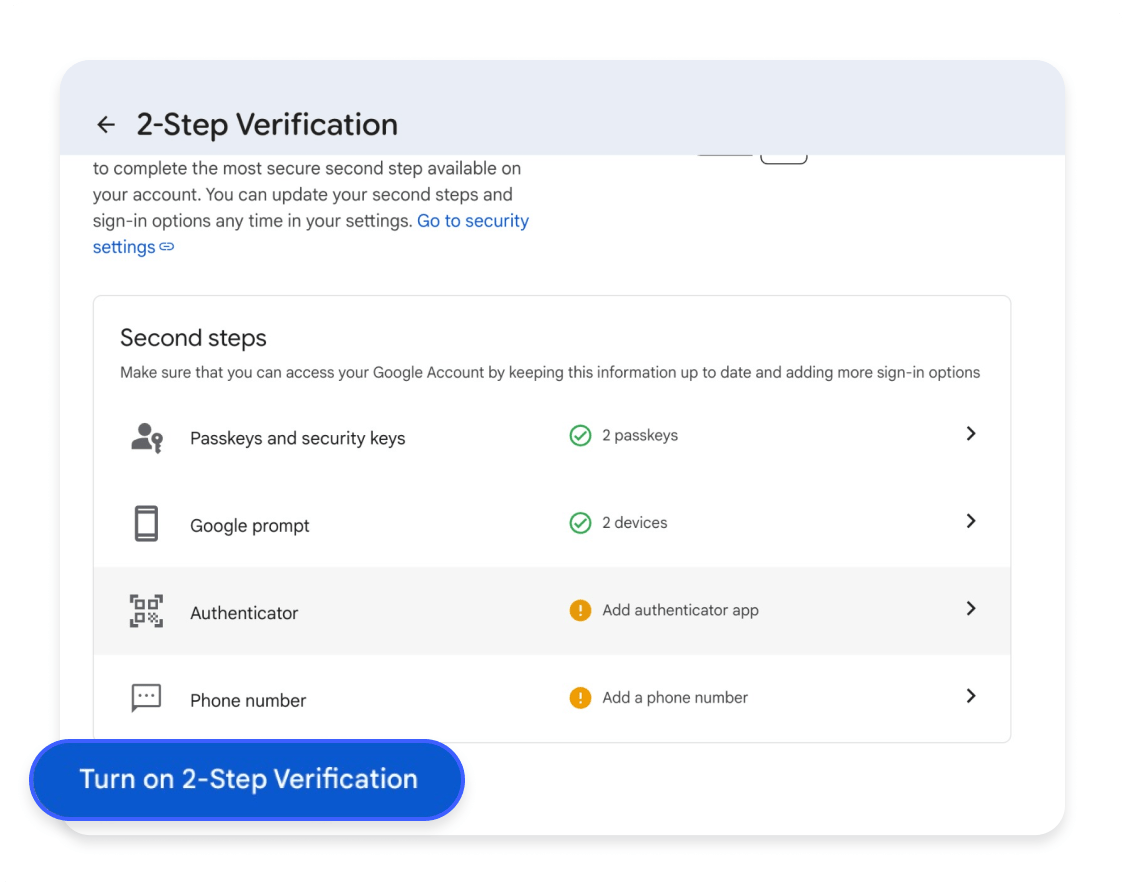The width and height of the screenshot is (1125, 896).
Task: Click the green checkmark beside 2 passkeys
Action: [x=580, y=436]
